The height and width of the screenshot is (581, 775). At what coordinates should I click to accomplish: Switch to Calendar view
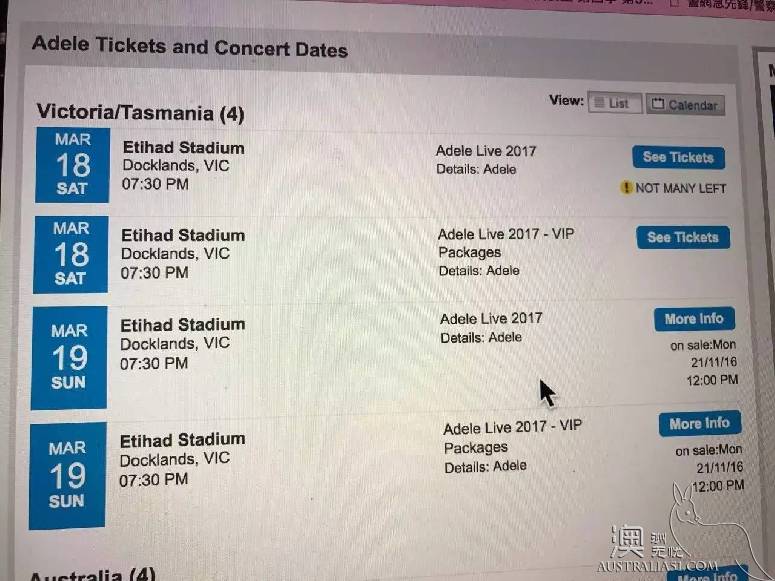(685, 105)
